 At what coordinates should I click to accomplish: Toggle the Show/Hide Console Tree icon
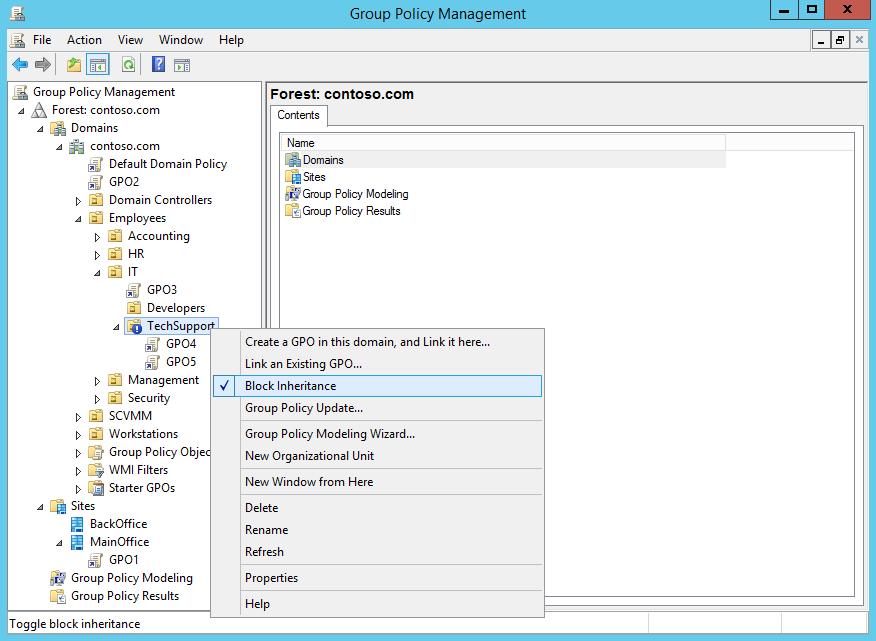tap(98, 65)
